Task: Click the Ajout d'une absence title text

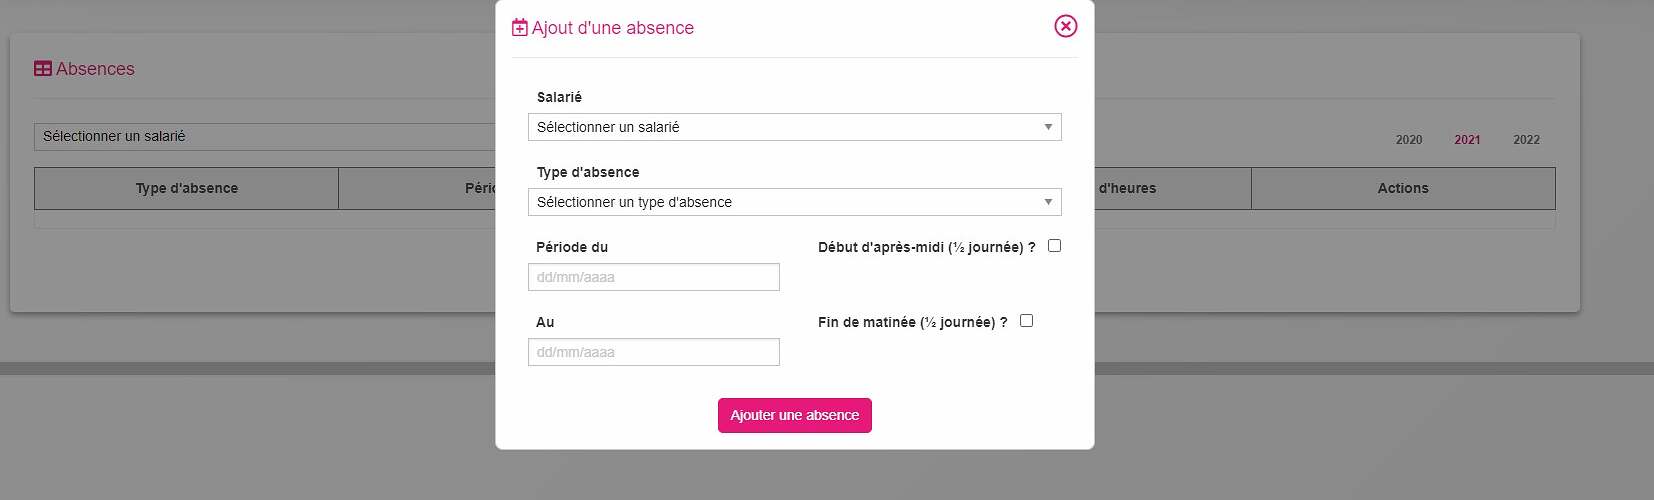Action: [613, 28]
